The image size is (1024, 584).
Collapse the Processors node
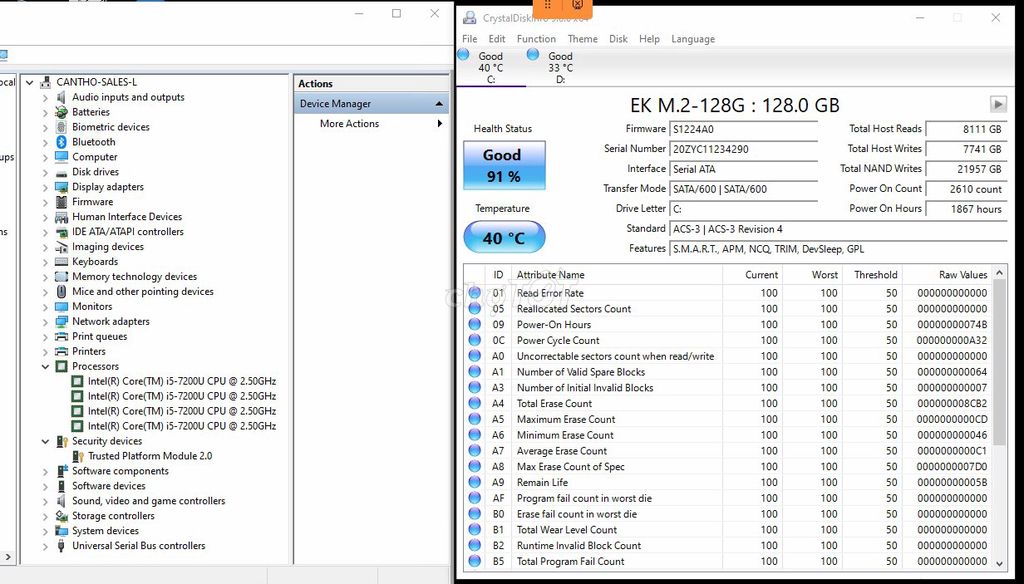pyautogui.click(x=45, y=366)
